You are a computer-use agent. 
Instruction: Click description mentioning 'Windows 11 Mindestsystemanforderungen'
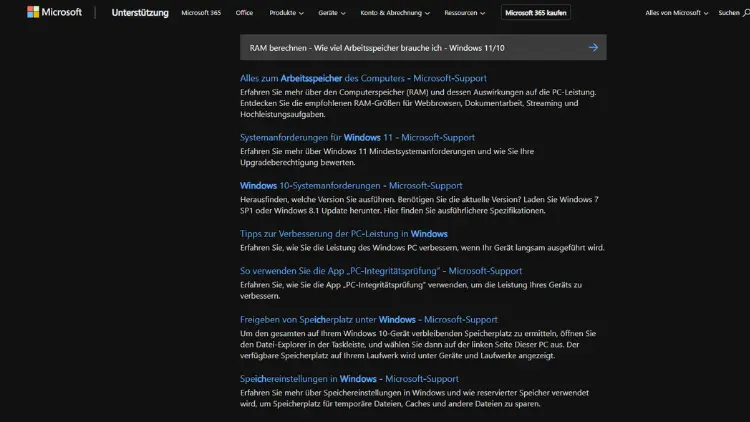[387, 156]
